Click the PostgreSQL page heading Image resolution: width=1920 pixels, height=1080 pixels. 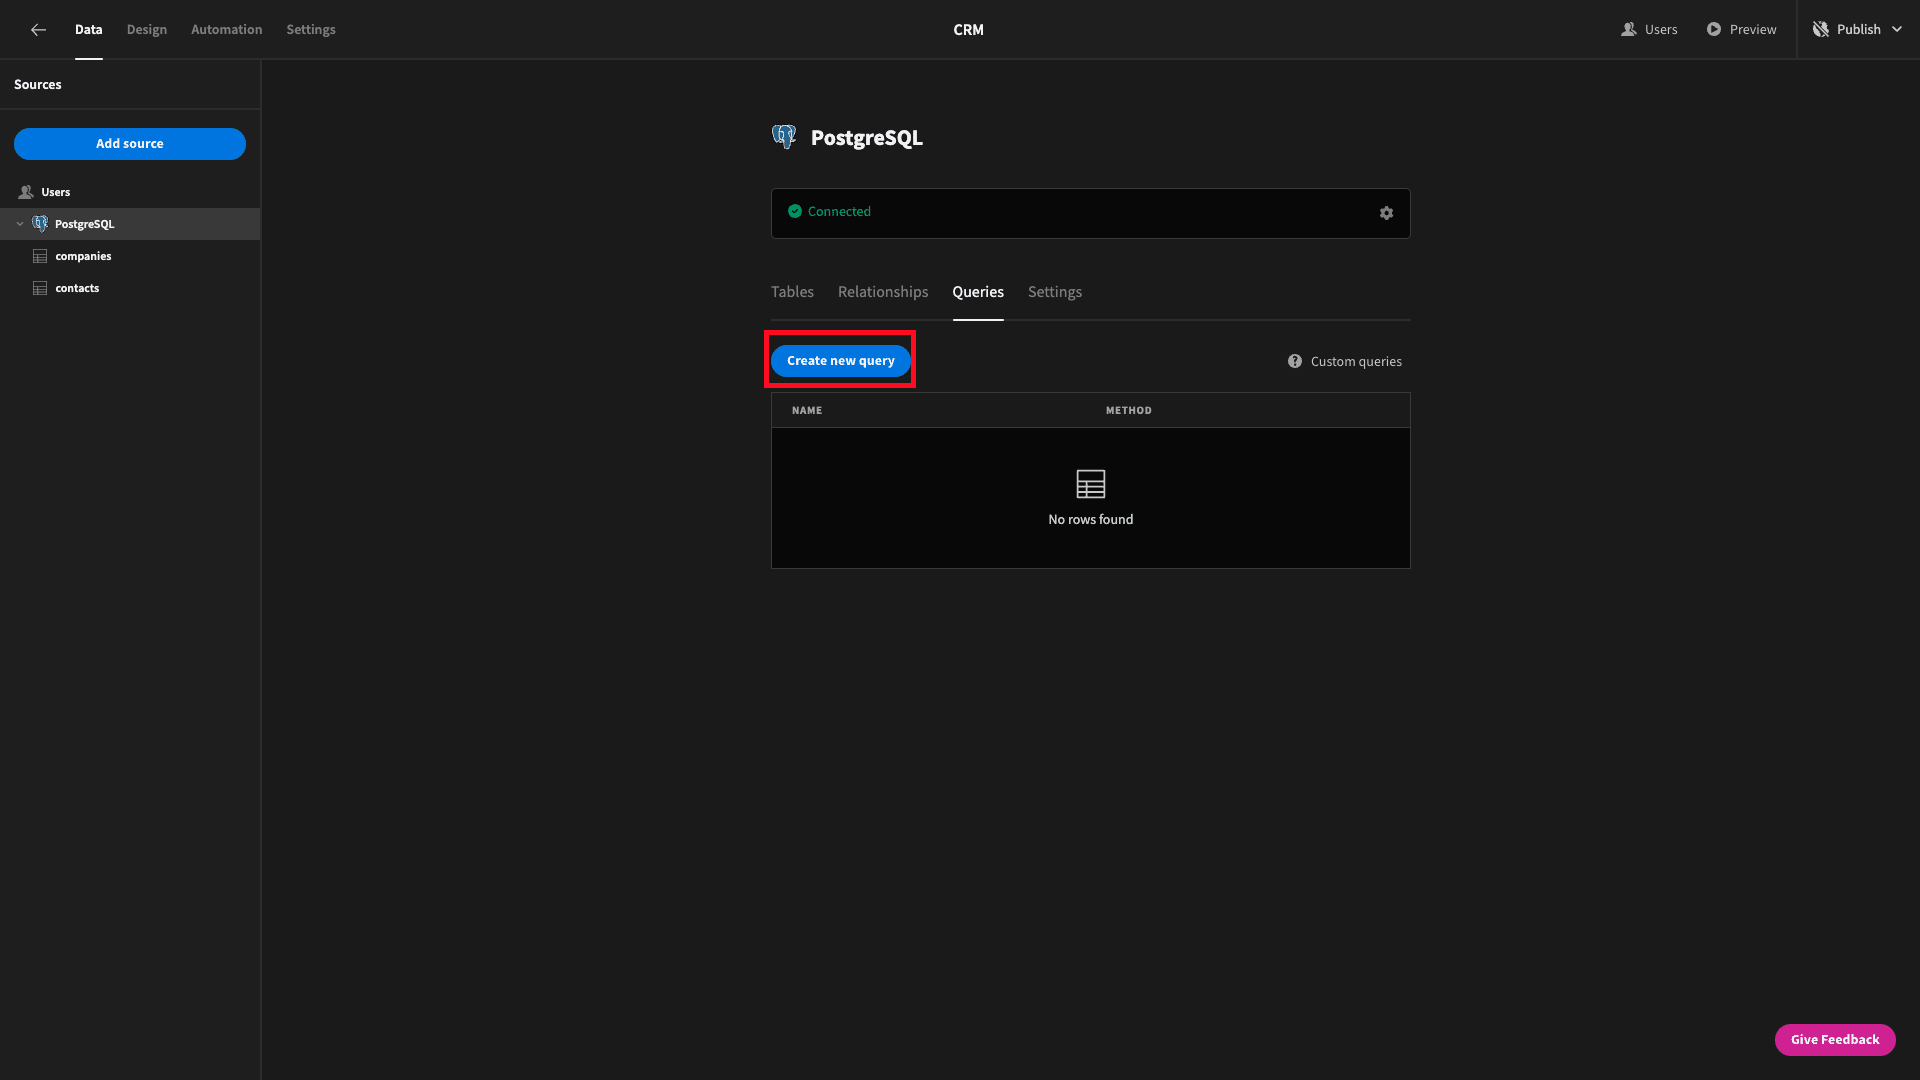867,138
